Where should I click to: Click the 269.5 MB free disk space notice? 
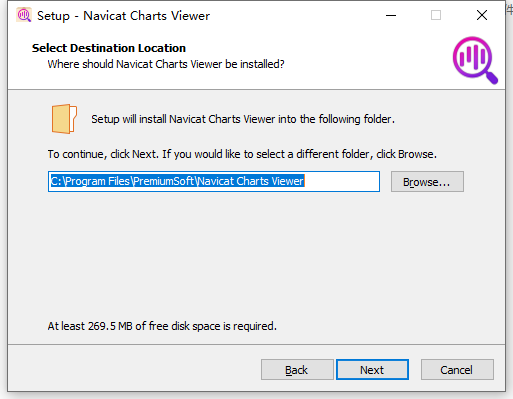pos(162,326)
